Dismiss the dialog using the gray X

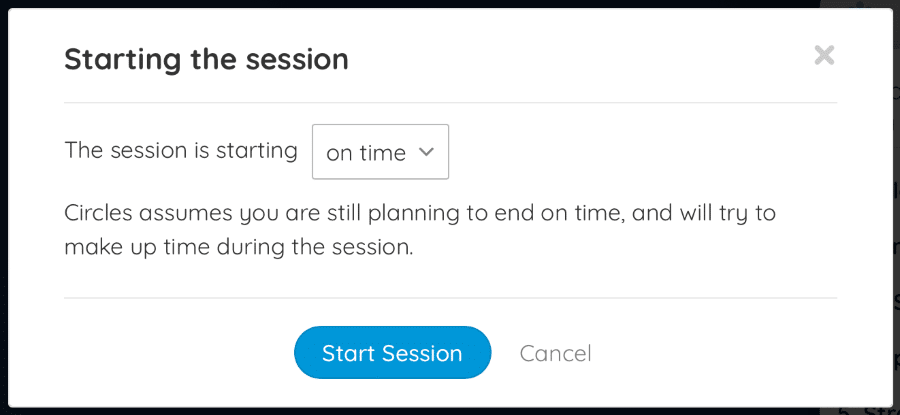pyautogui.click(x=824, y=56)
